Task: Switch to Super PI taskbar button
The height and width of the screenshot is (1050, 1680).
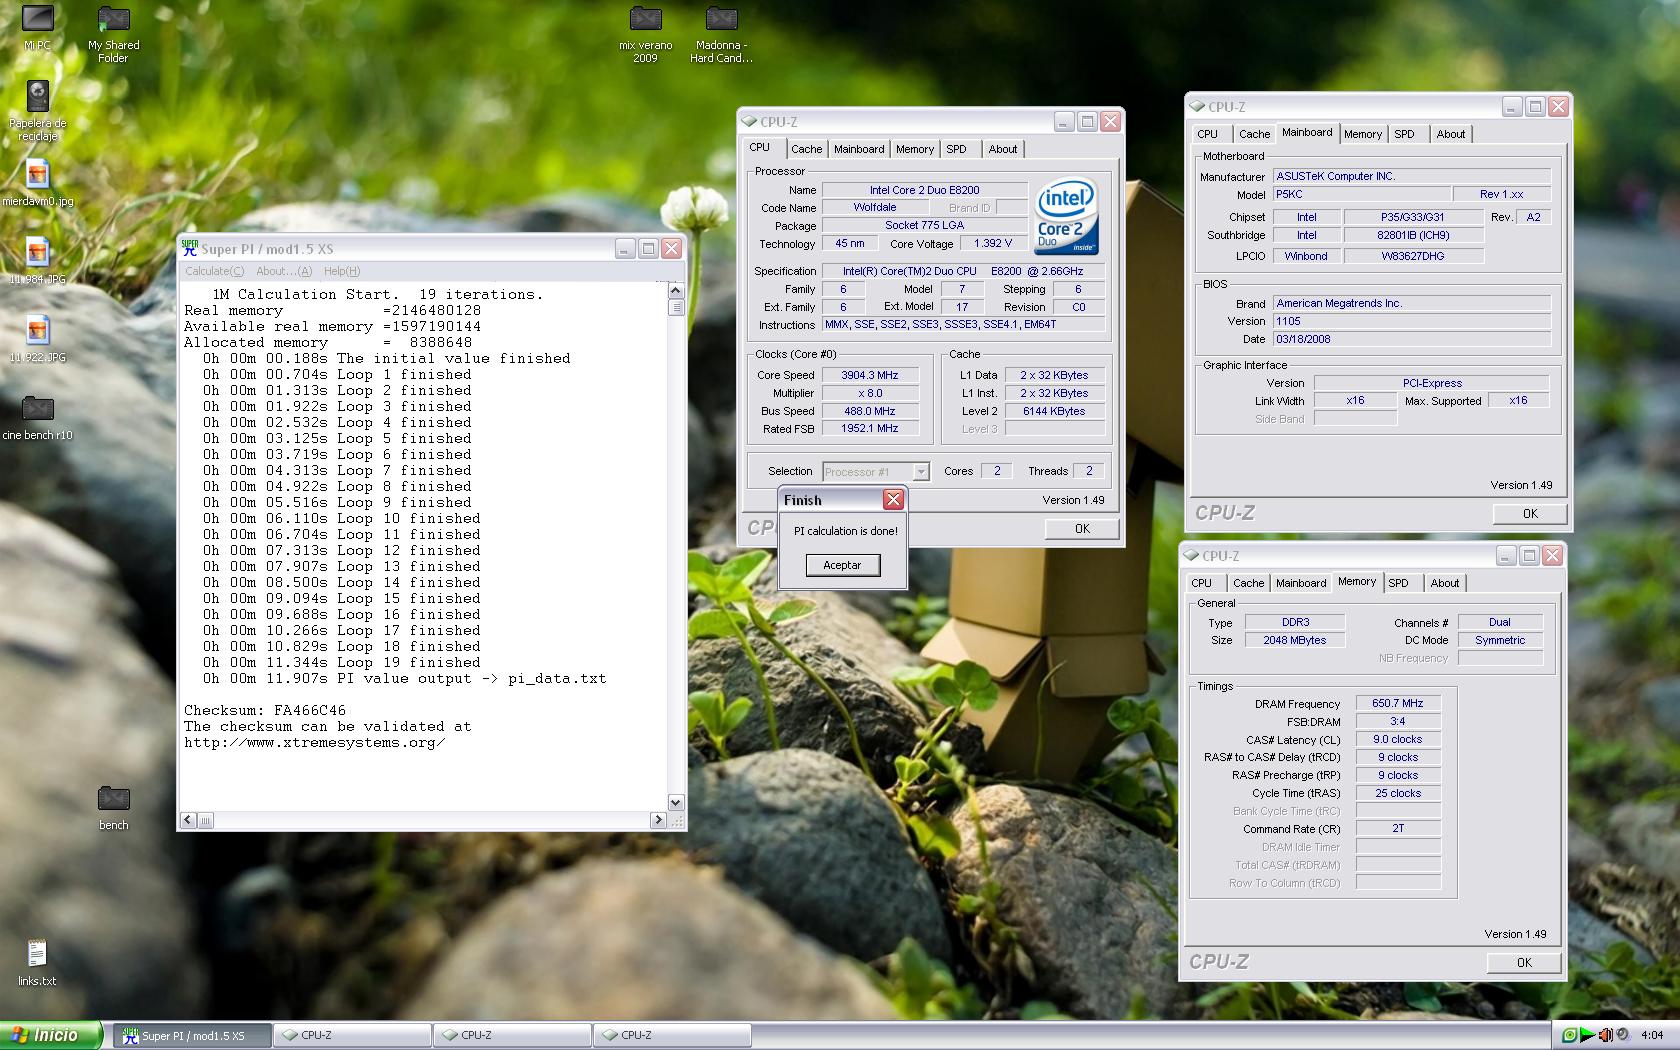Action: click(x=192, y=1035)
